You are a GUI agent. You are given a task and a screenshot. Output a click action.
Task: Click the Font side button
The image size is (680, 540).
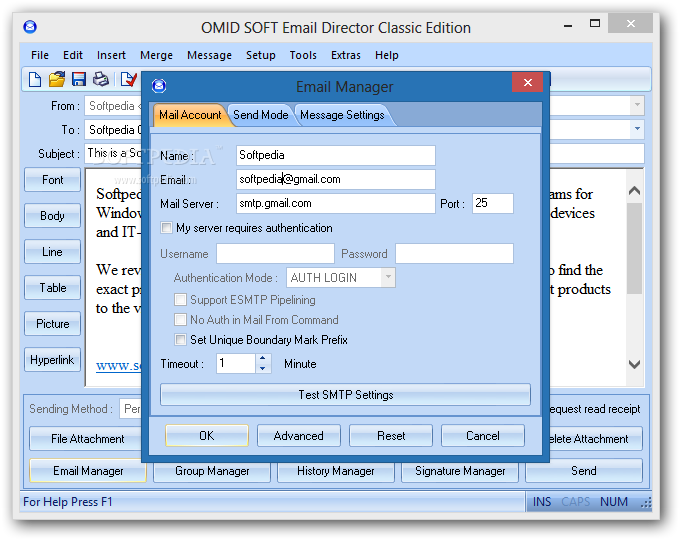52,180
